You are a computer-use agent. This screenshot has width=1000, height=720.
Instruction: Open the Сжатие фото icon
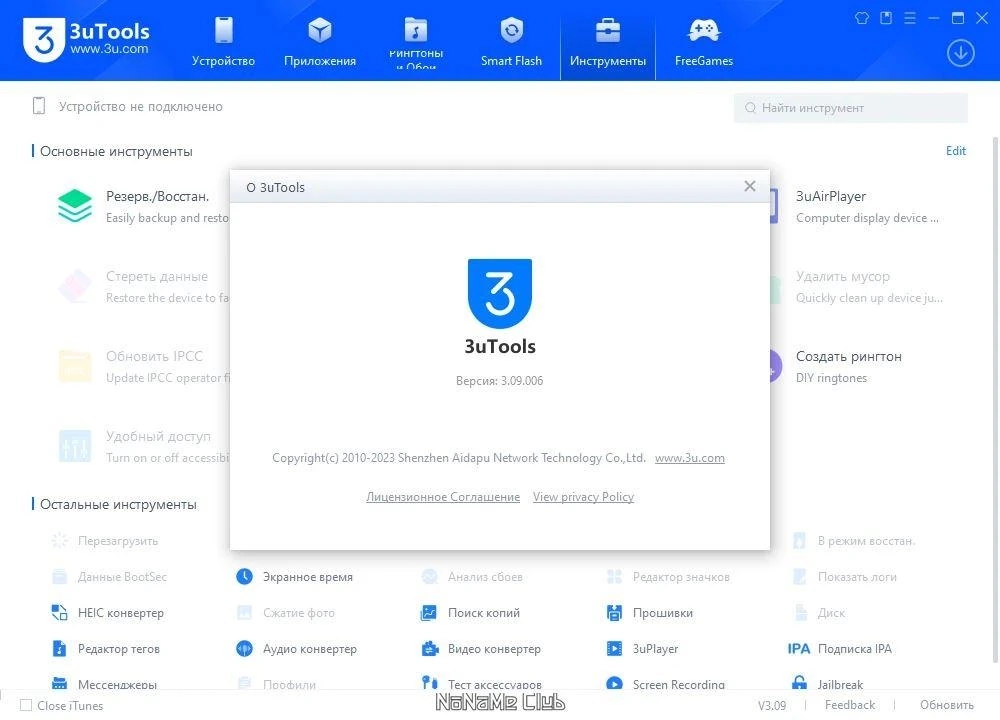(244, 613)
